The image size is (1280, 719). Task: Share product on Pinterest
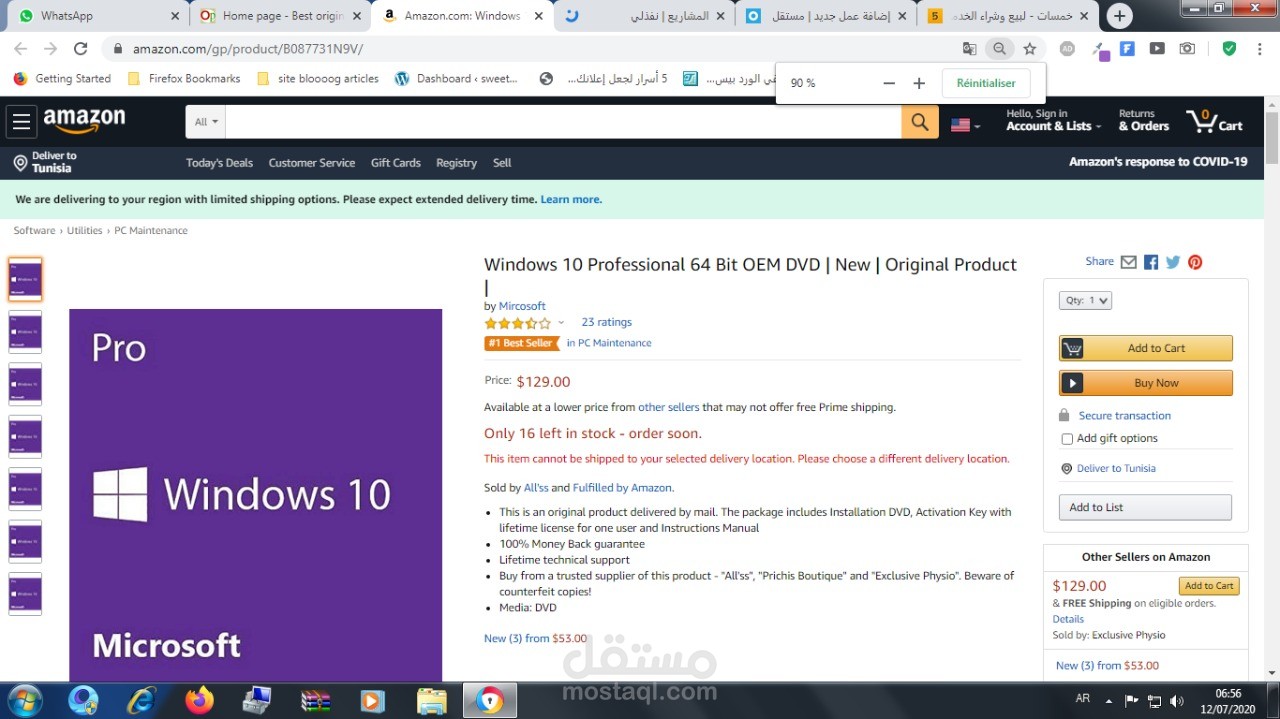point(1195,262)
